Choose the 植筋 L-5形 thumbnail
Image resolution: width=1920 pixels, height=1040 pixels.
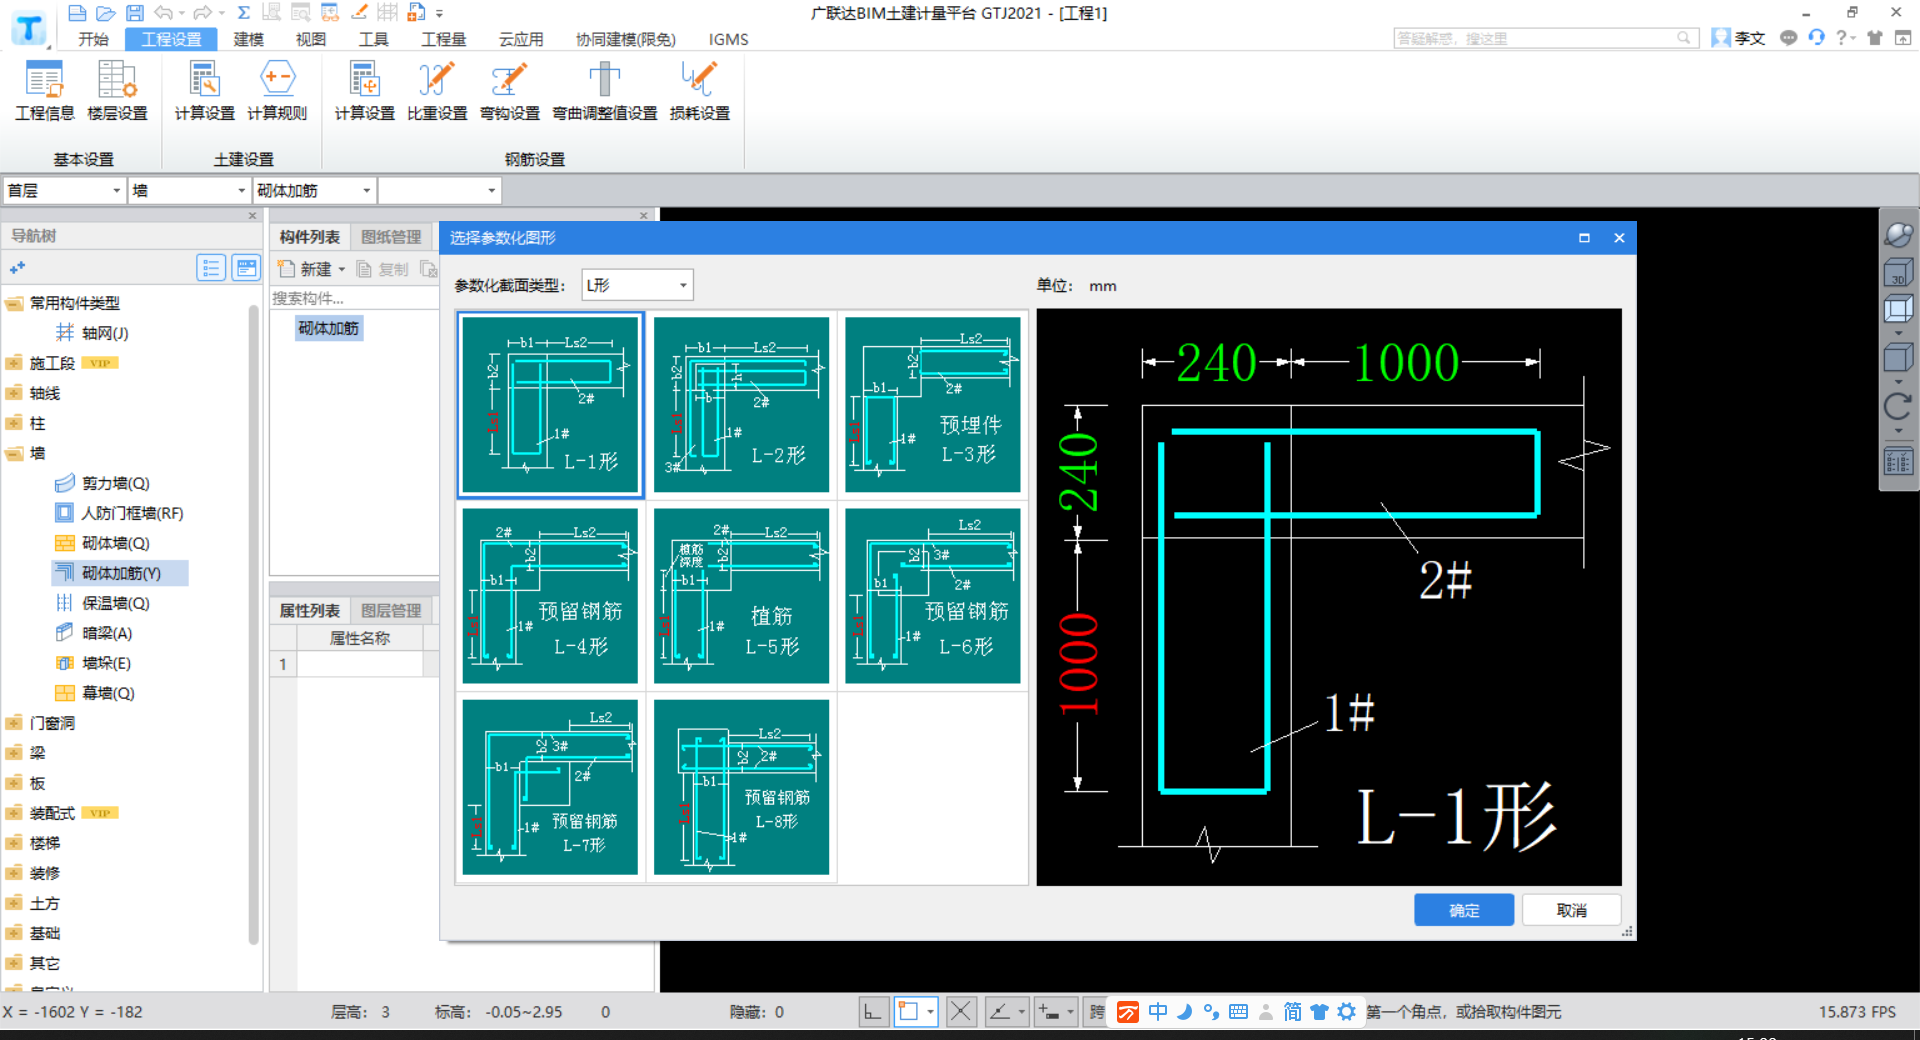[741, 596]
